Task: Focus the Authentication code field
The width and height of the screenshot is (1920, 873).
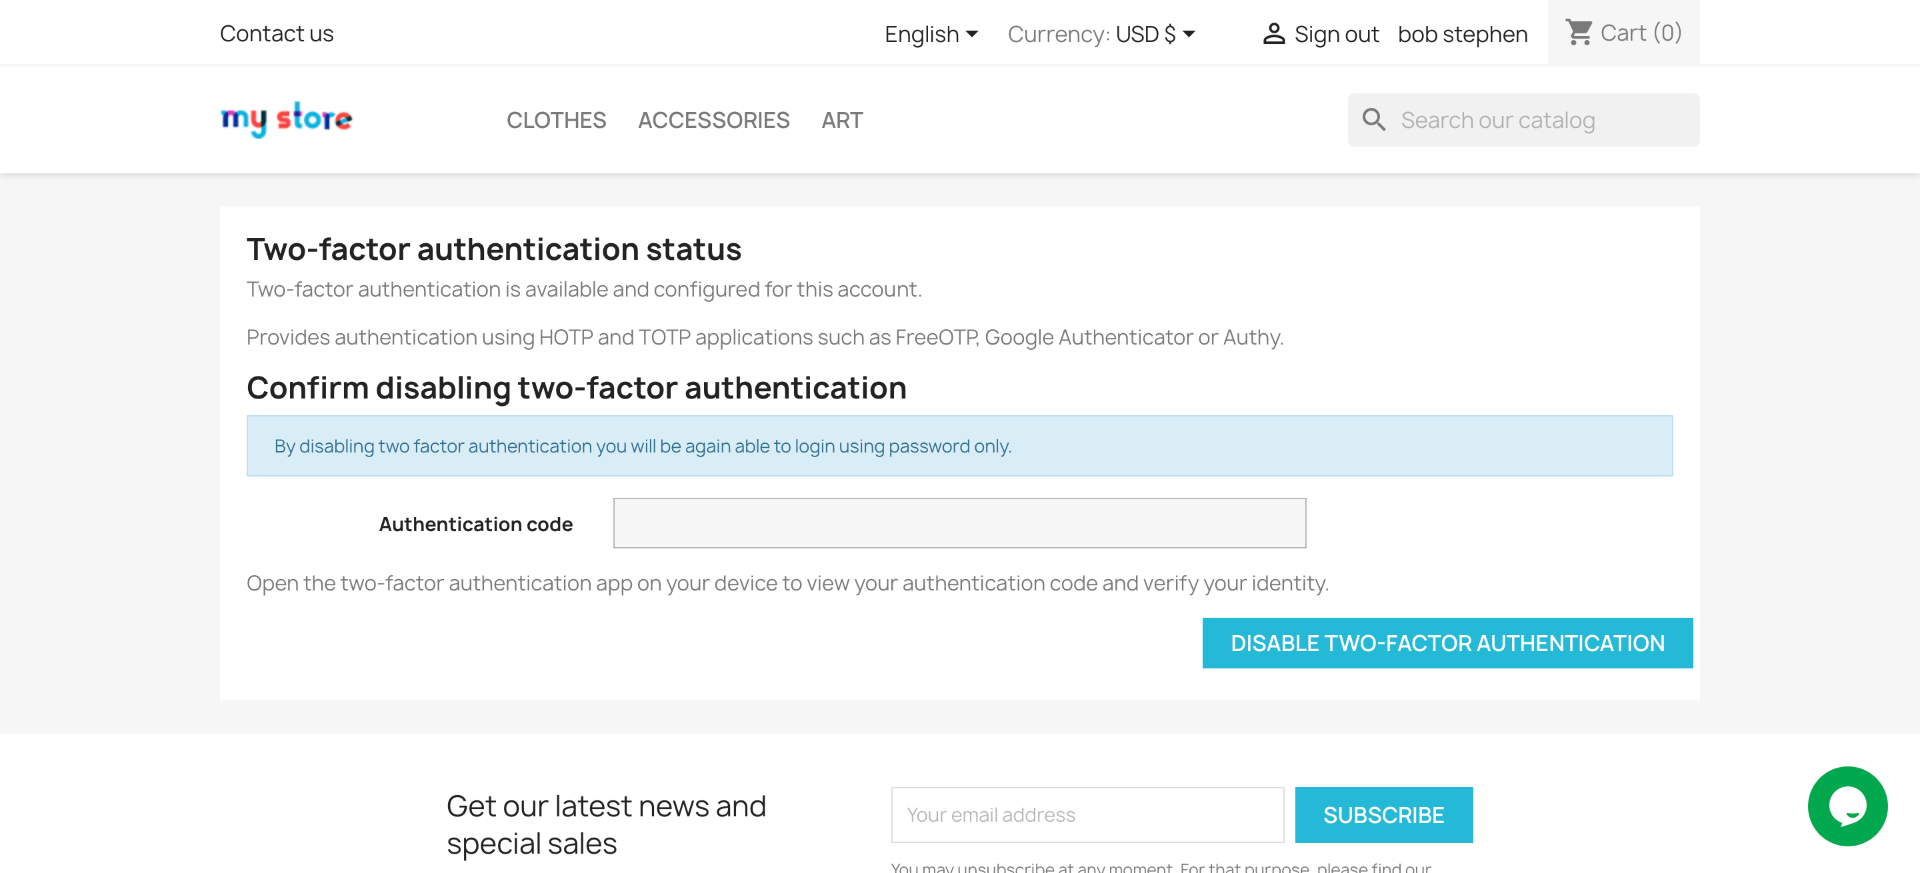Action: click(x=959, y=523)
